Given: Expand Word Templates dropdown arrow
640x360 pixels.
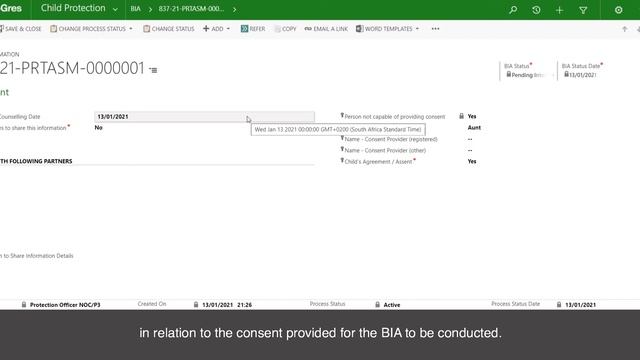Looking at the screenshot, I should pos(417,29).
